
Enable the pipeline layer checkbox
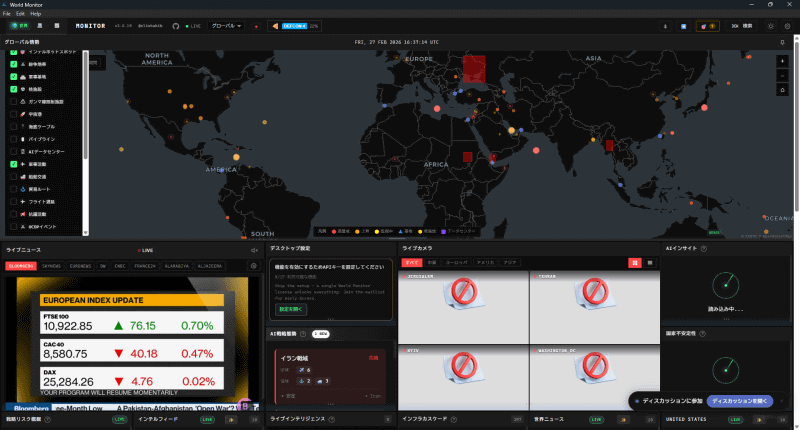(x=14, y=139)
